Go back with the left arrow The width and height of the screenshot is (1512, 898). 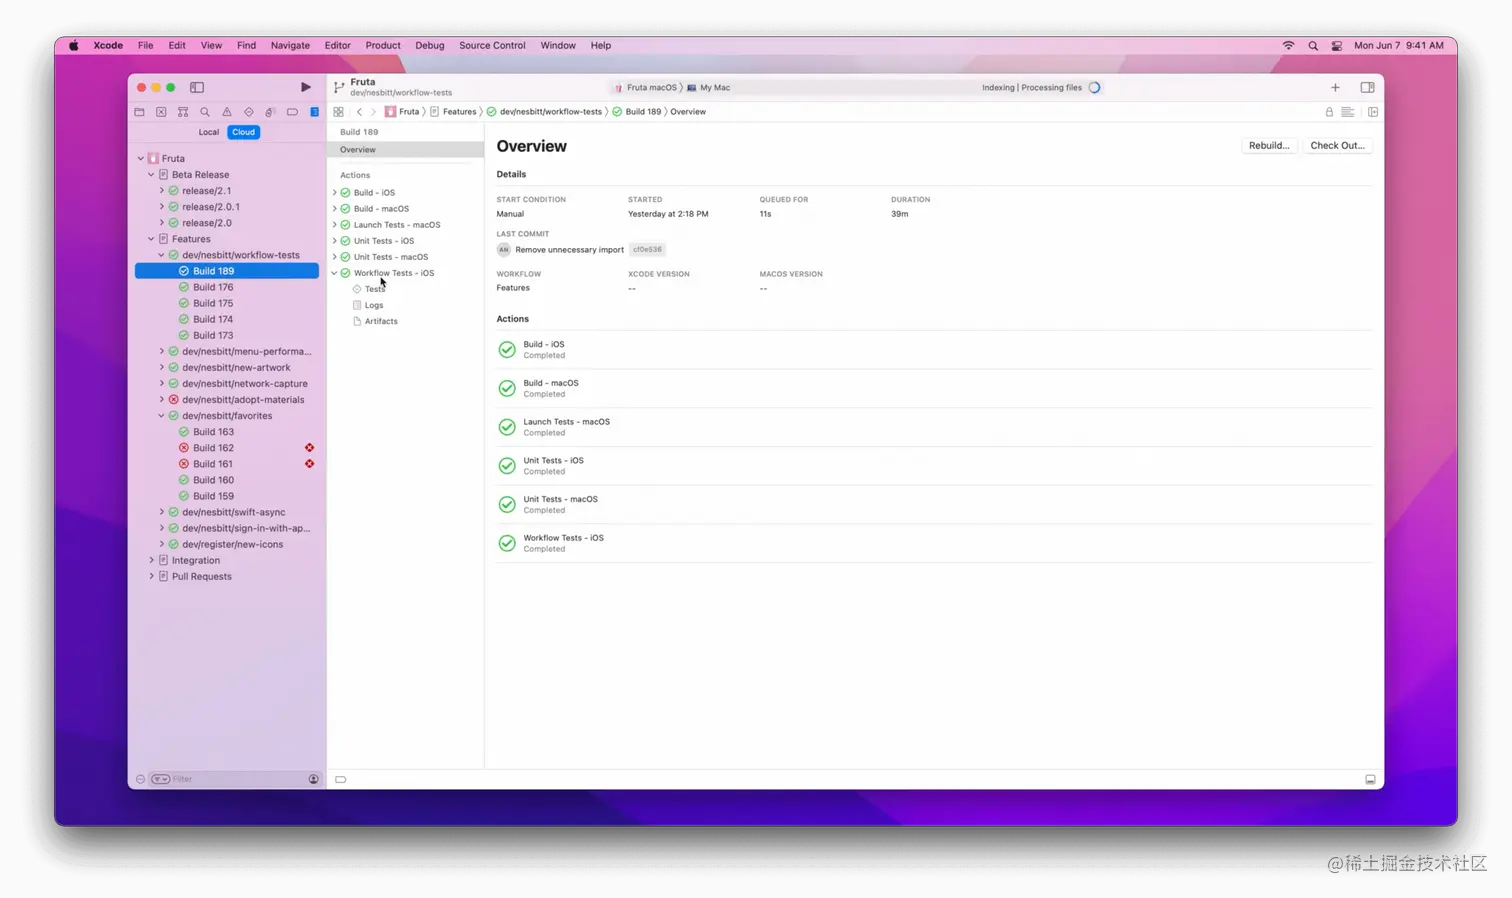tap(359, 112)
